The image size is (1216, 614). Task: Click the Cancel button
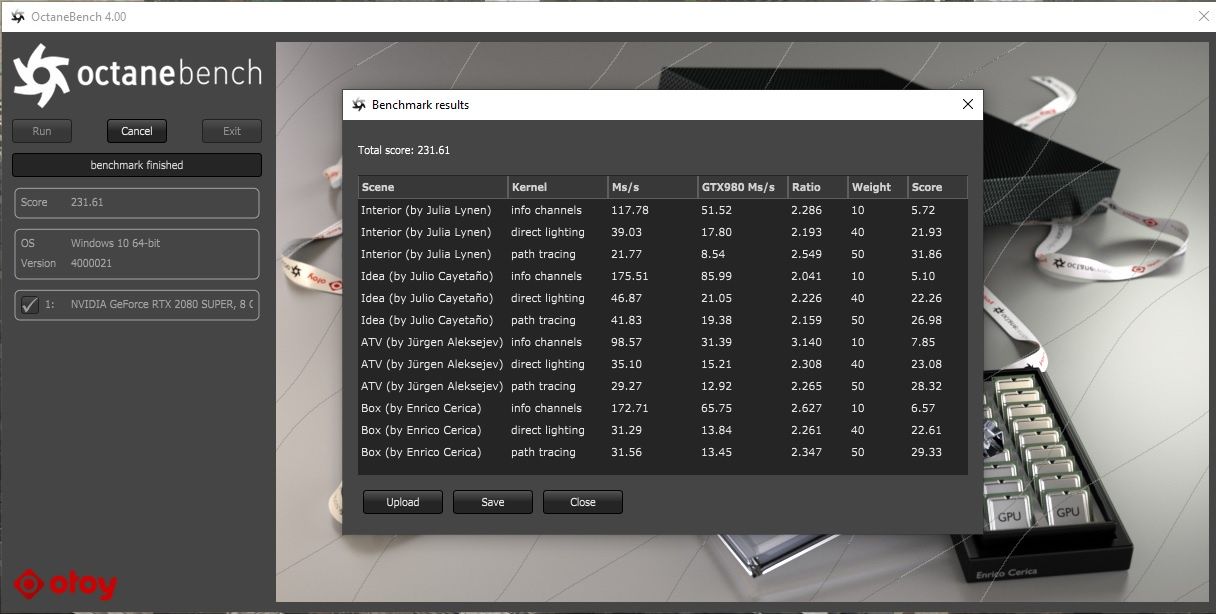[137, 131]
